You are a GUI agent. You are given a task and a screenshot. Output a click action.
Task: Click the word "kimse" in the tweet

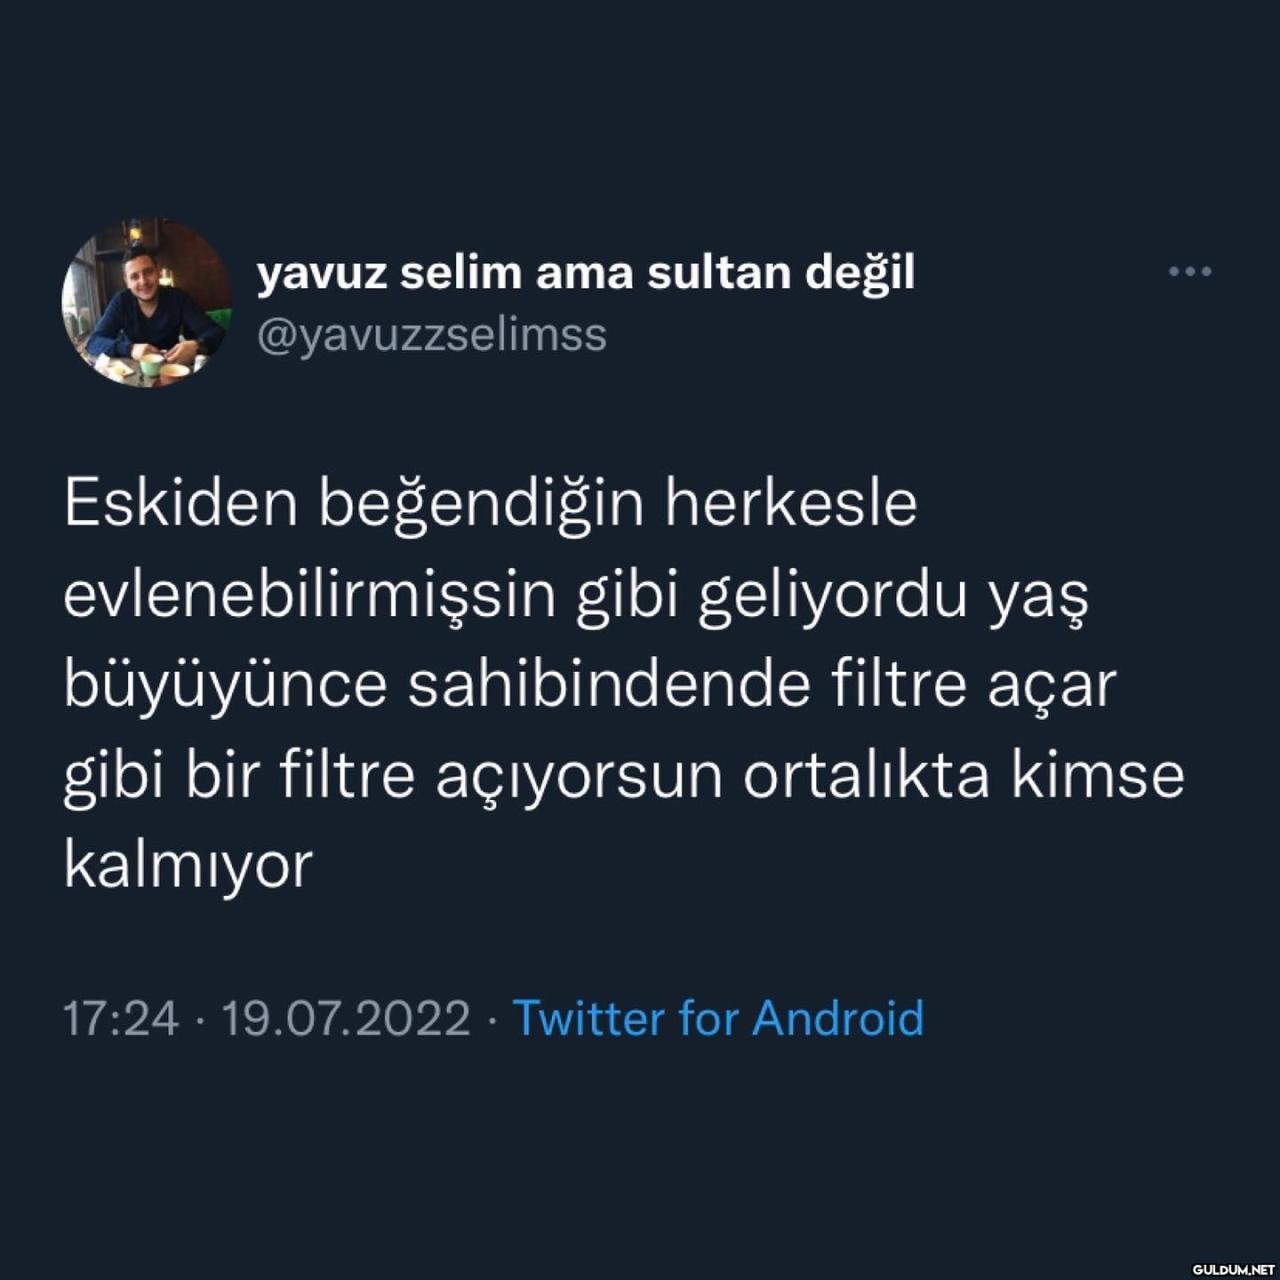click(x=1097, y=775)
